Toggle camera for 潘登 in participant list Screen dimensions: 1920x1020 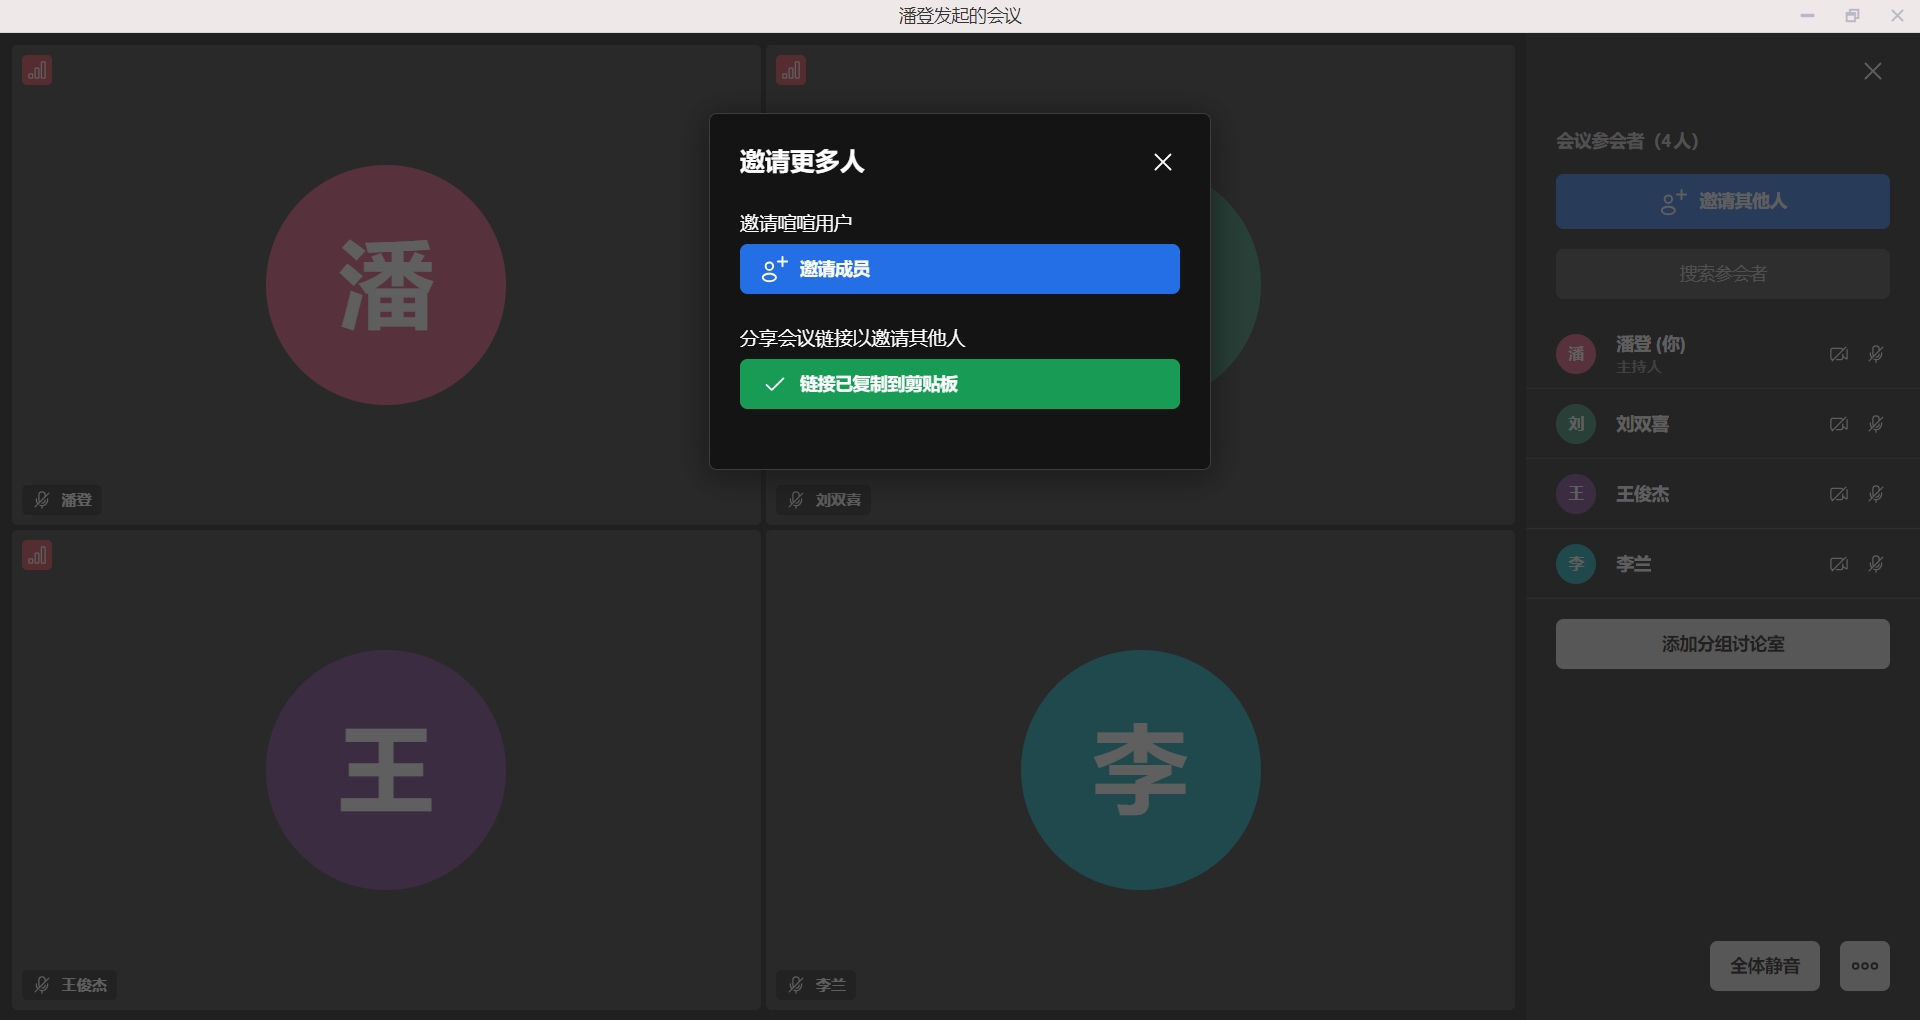(1838, 354)
